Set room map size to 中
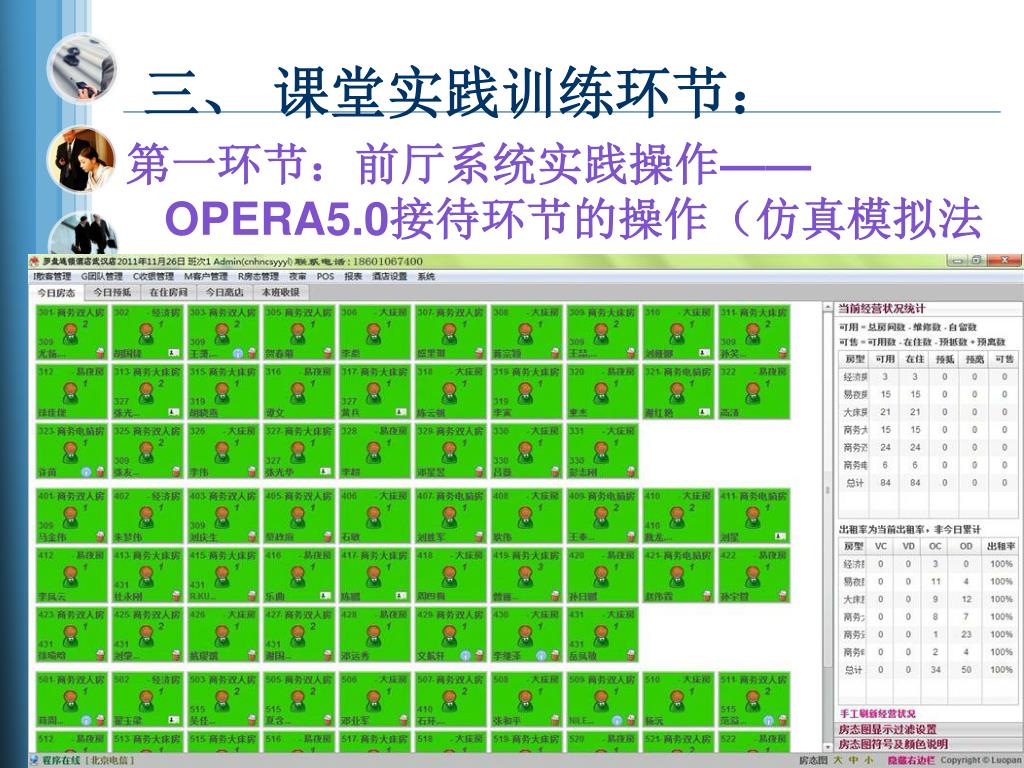The width and height of the screenshot is (1024, 768). (x=854, y=760)
